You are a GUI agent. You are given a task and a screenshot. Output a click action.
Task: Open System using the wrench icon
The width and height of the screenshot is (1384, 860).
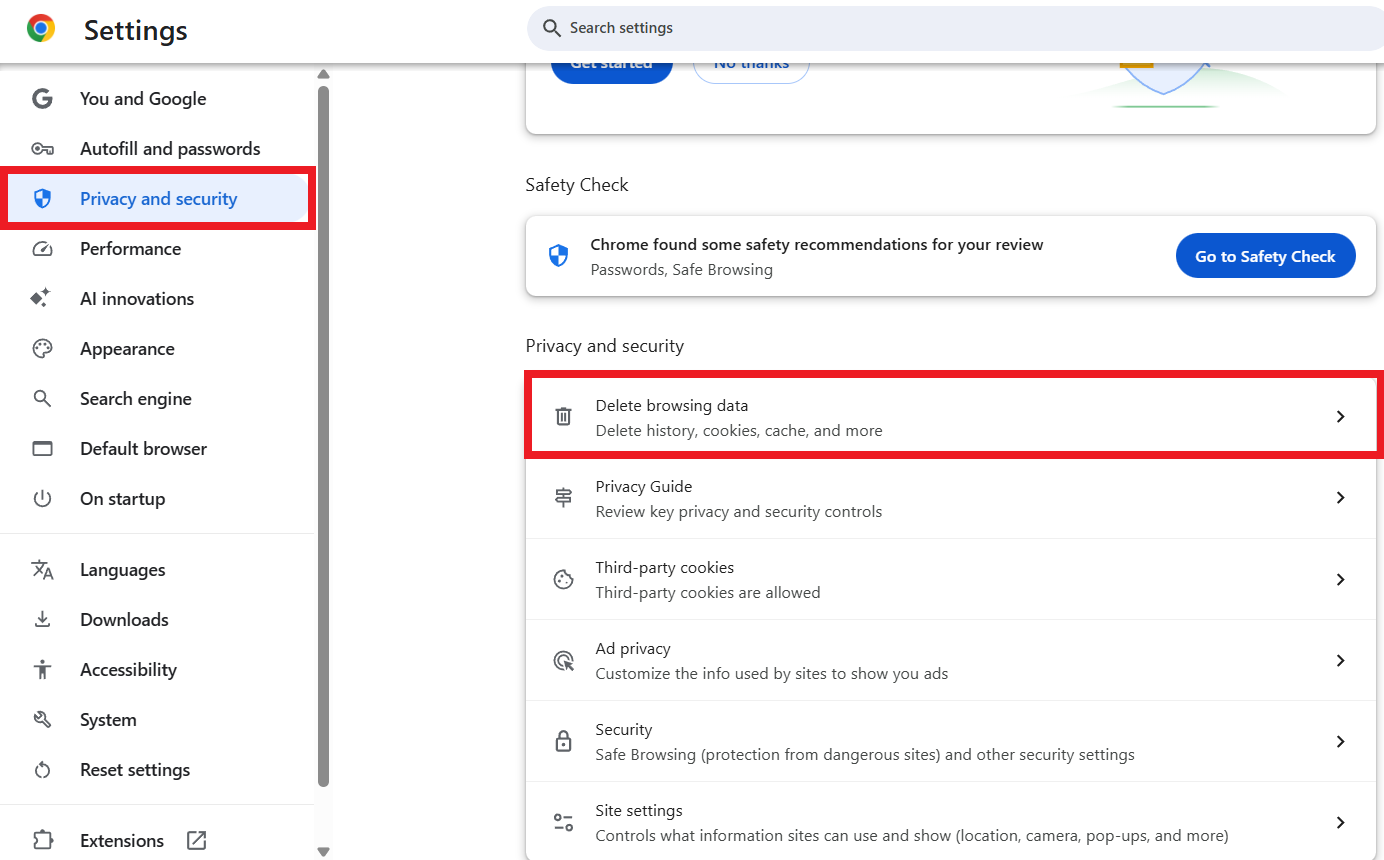pos(43,719)
